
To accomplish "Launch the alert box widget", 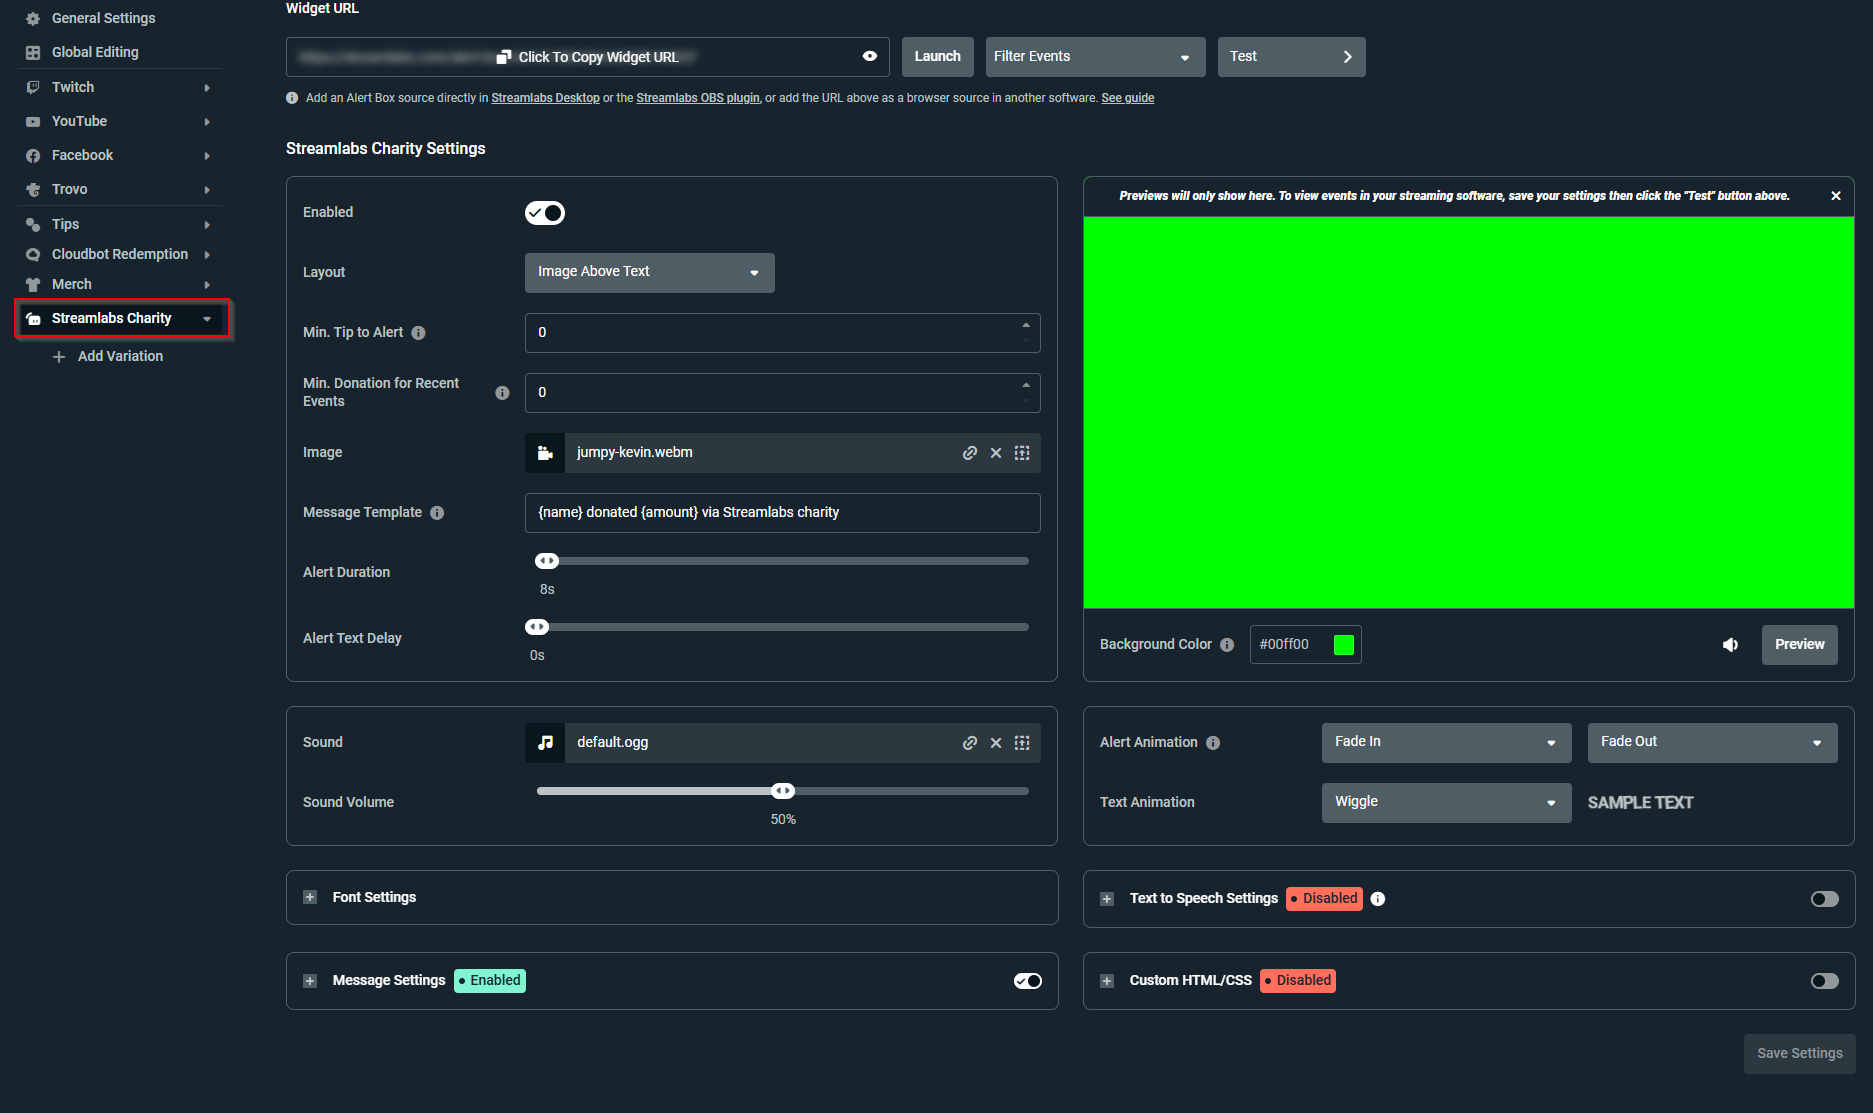I will tap(937, 57).
